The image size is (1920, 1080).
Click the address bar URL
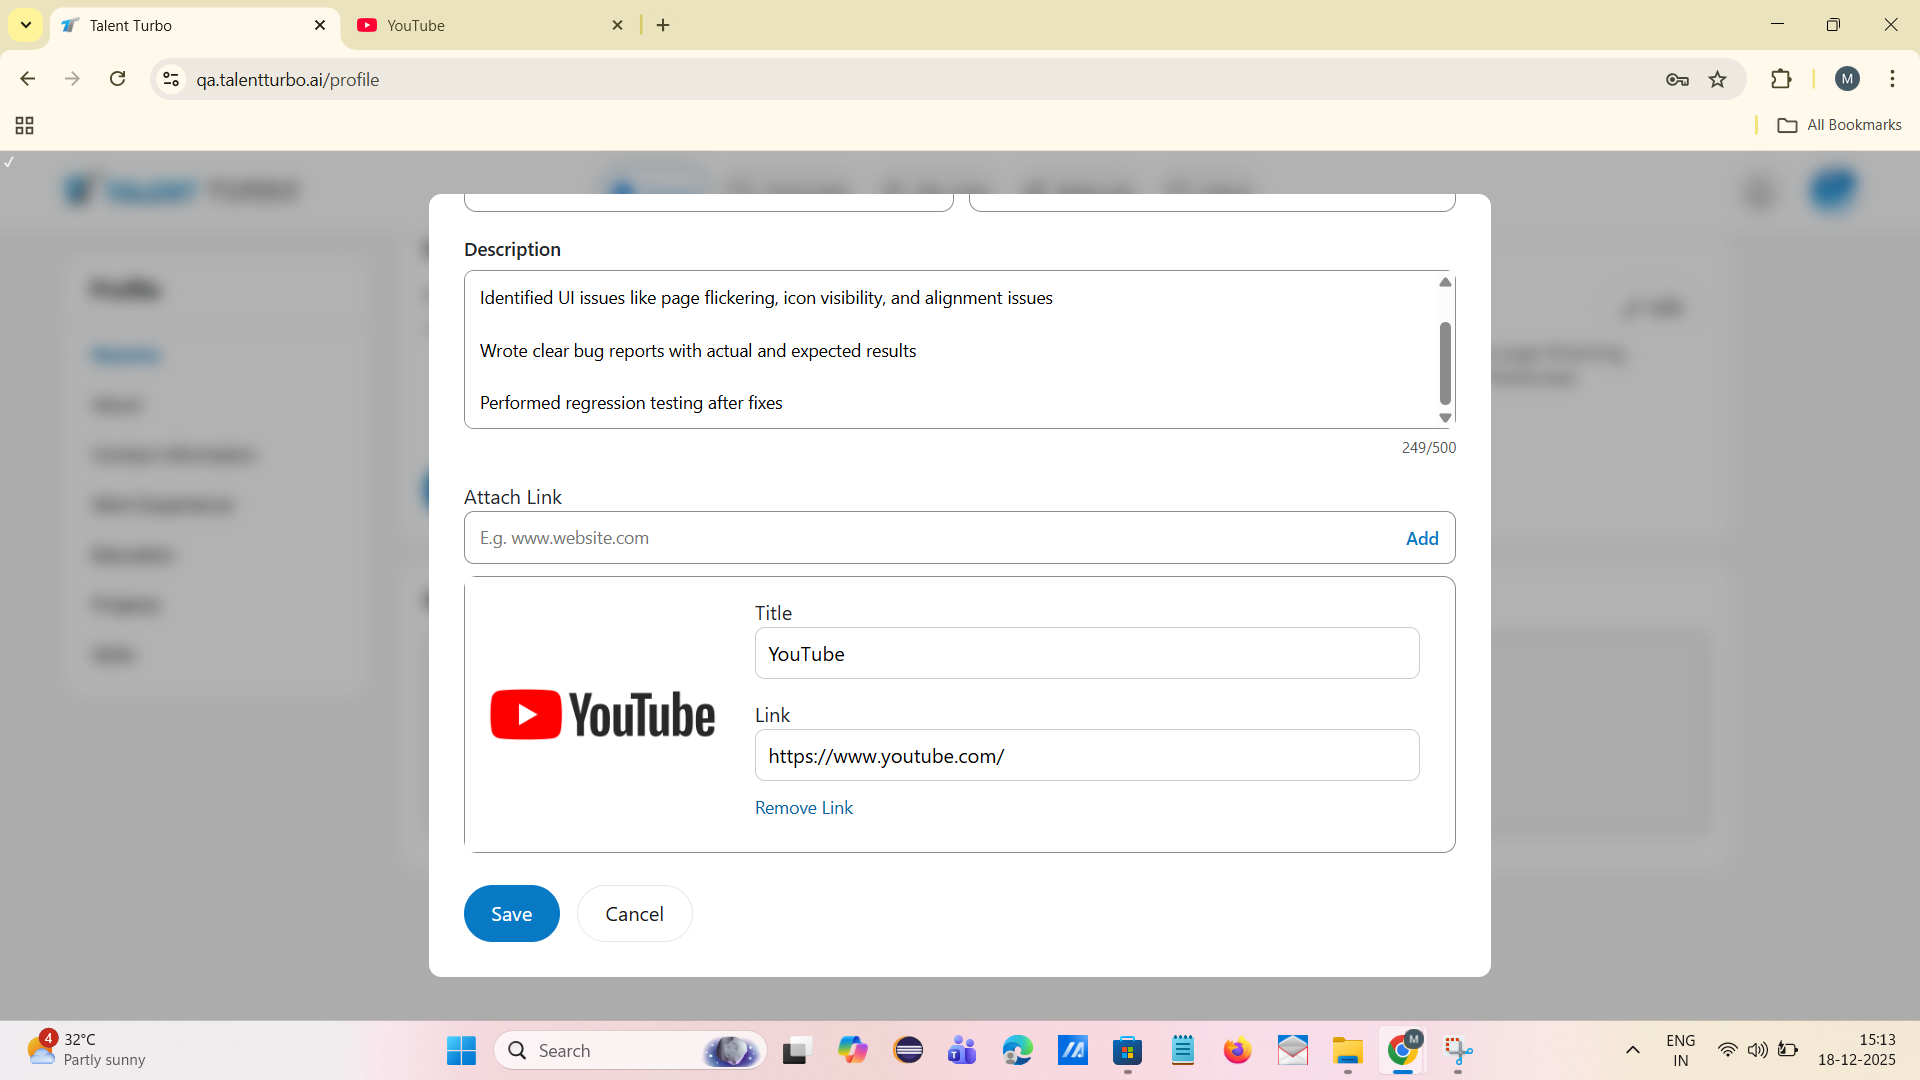pyautogui.click(x=288, y=80)
